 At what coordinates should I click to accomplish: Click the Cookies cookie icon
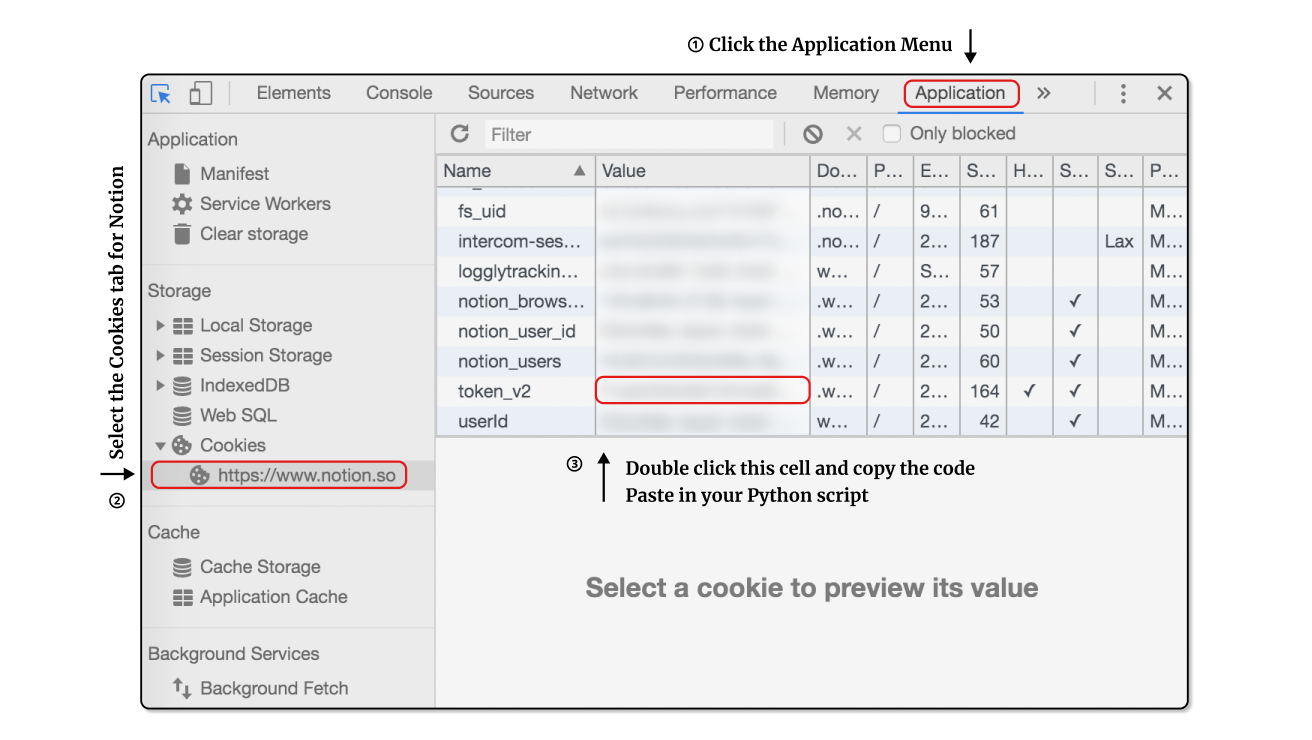click(182, 446)
